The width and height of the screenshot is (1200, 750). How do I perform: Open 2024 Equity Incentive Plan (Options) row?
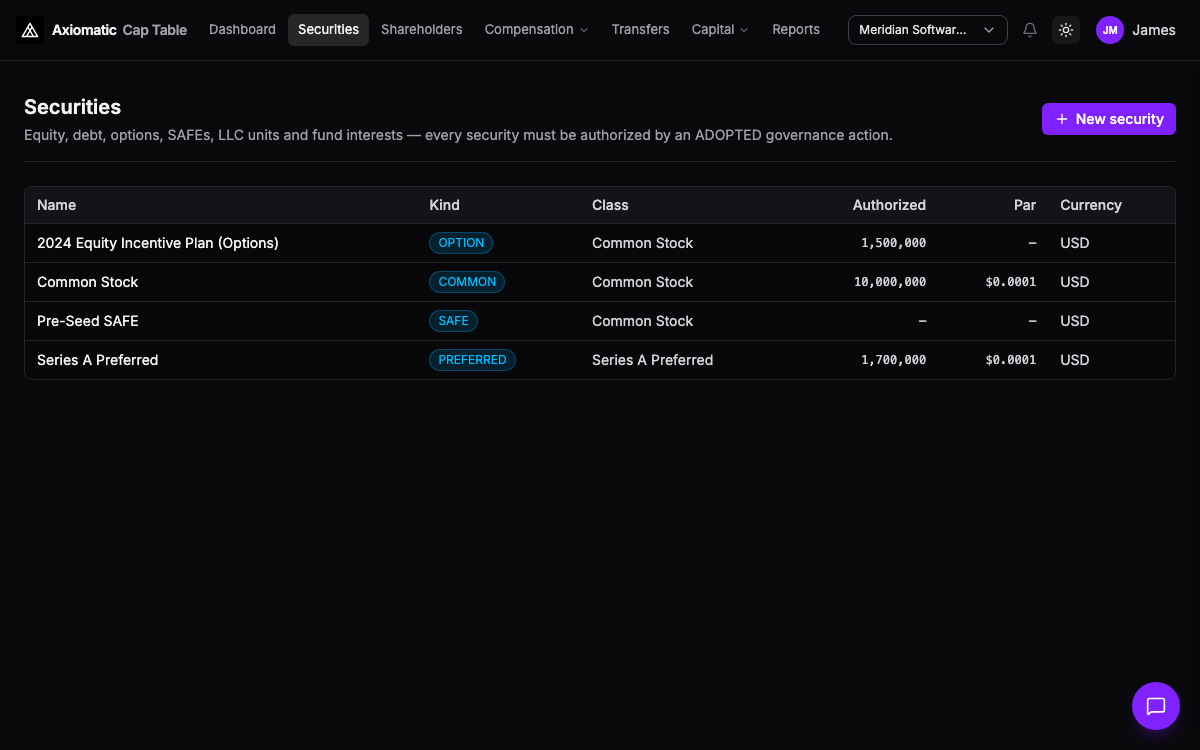(x=600, y=243)
